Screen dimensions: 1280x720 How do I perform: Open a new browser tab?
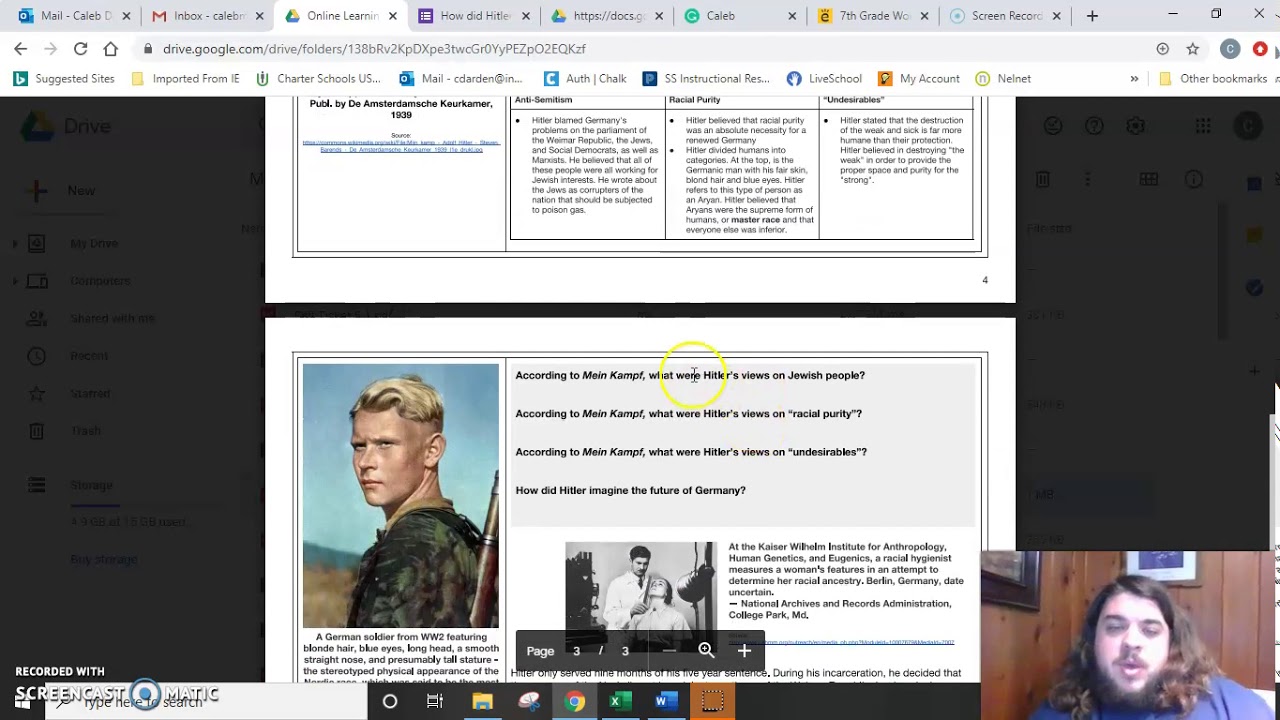pyautogui.click(x=1092, y=16)
